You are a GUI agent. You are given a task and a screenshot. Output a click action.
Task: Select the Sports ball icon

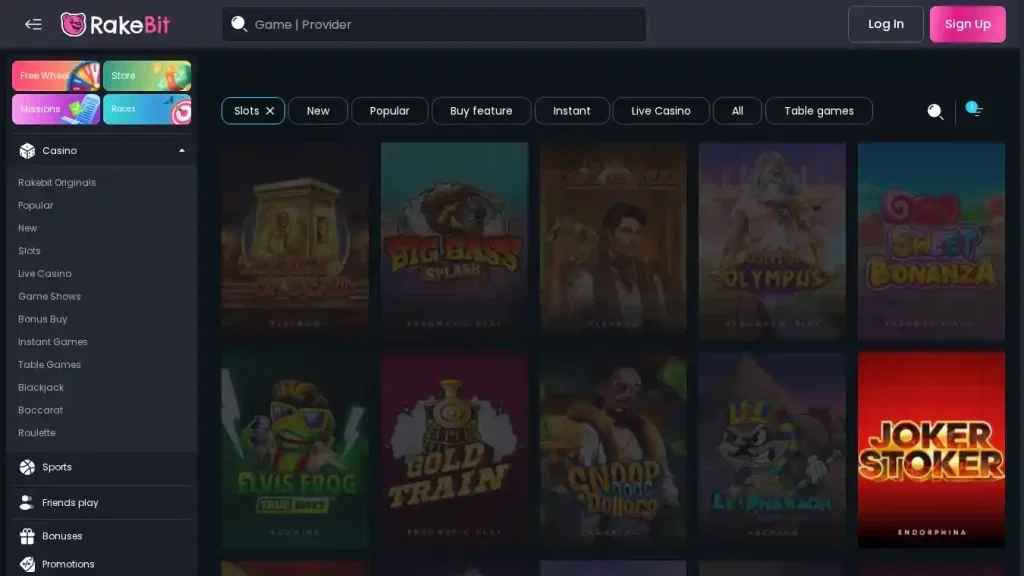tap(27, 468)
